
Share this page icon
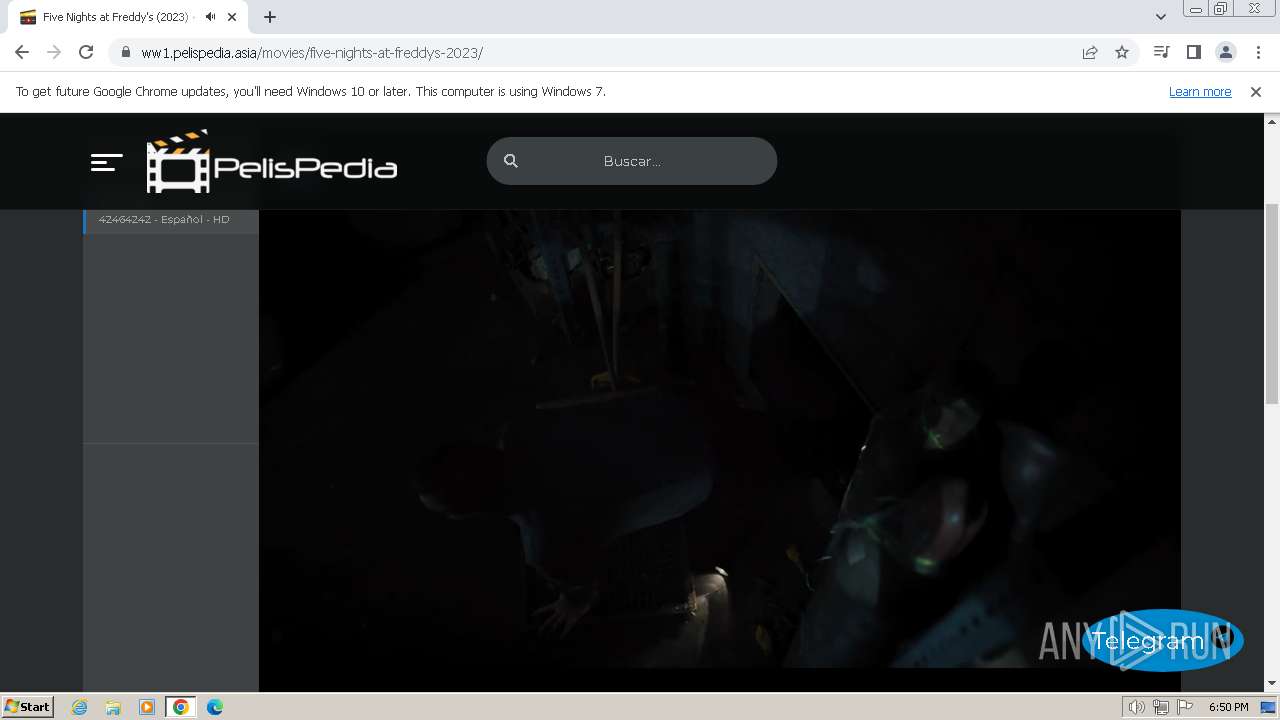coord(1090,53)
